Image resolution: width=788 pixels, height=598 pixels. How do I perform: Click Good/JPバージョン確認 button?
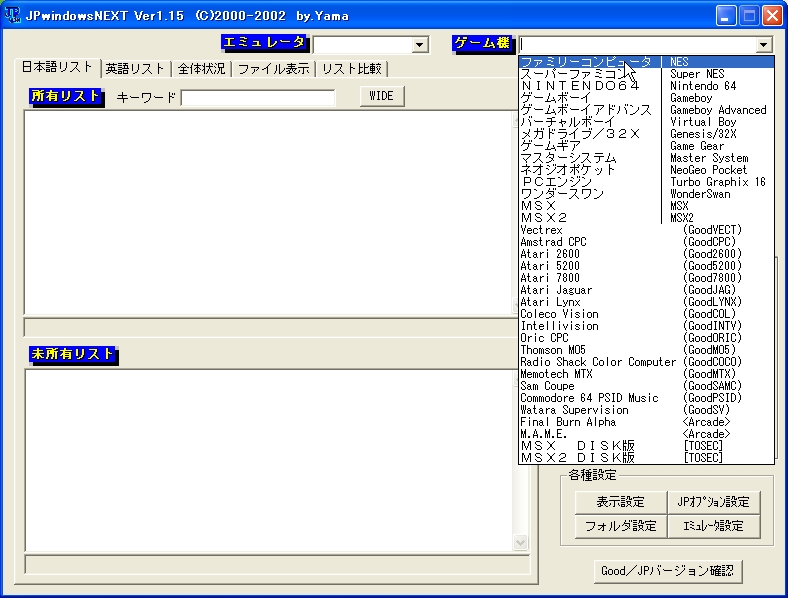[667, 571]
